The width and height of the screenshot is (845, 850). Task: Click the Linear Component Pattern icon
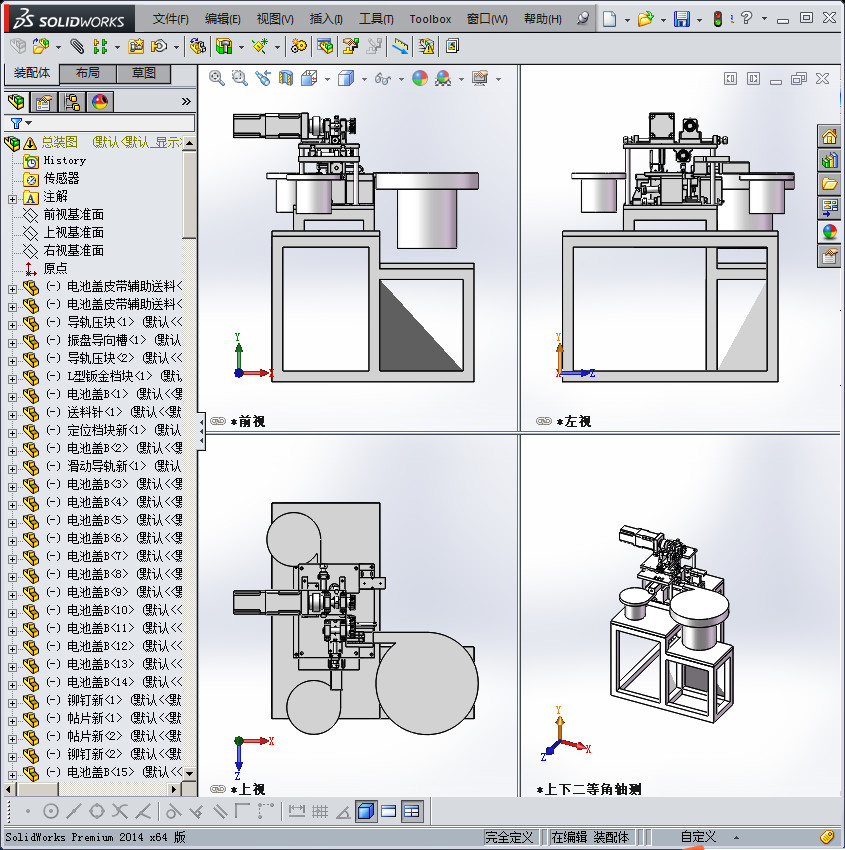tap(100, 47)
